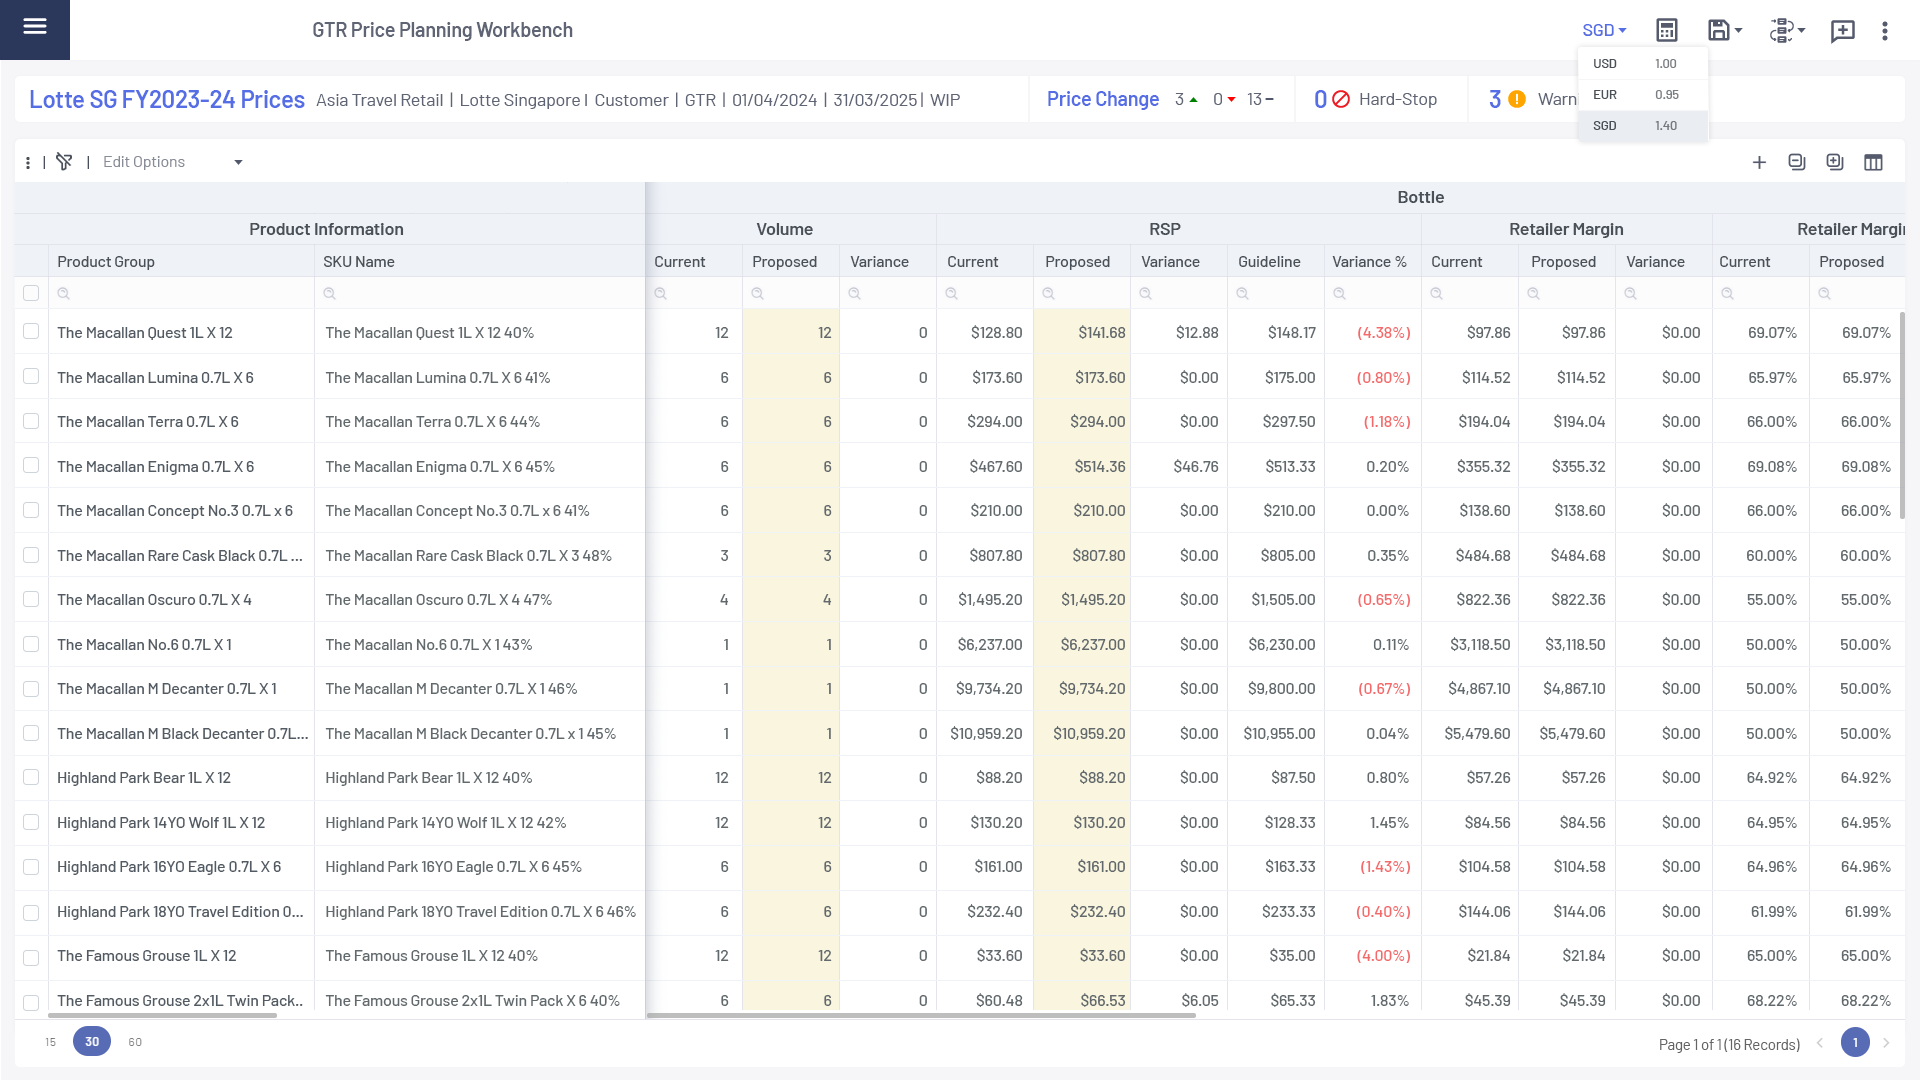Viewport: 1920px width, 1080px height.
Task: Open the add comment icon
Action: click(1842, 31)
